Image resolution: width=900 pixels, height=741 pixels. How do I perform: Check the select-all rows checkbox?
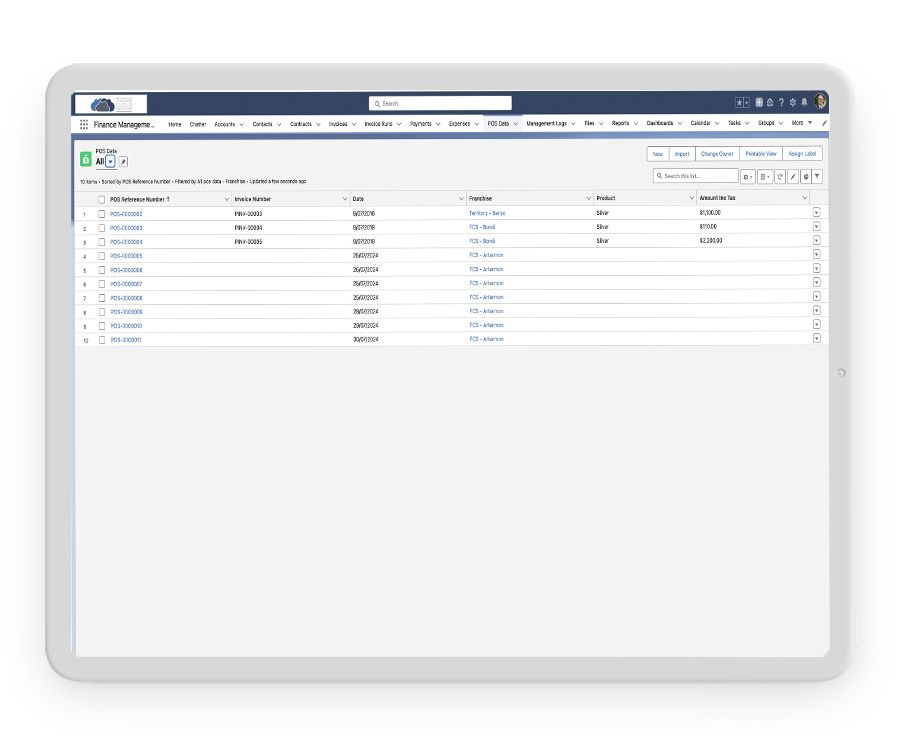101,199
